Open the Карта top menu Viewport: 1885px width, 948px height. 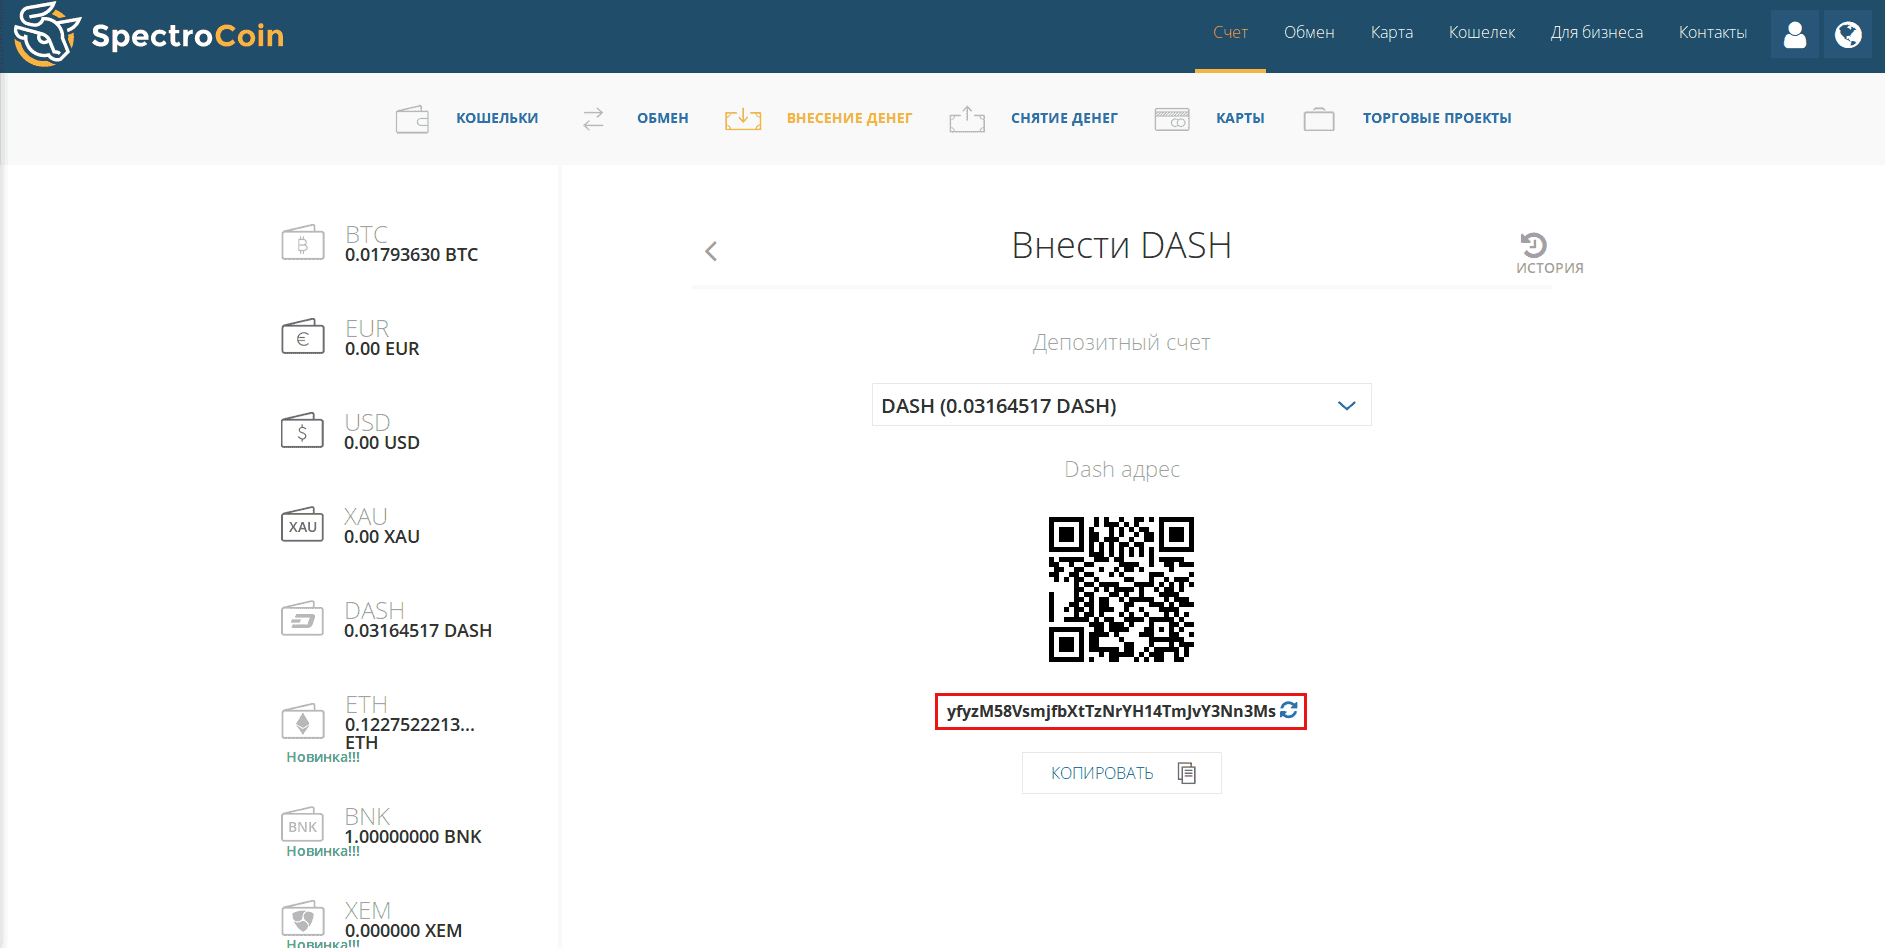(x=1392, y=33)
